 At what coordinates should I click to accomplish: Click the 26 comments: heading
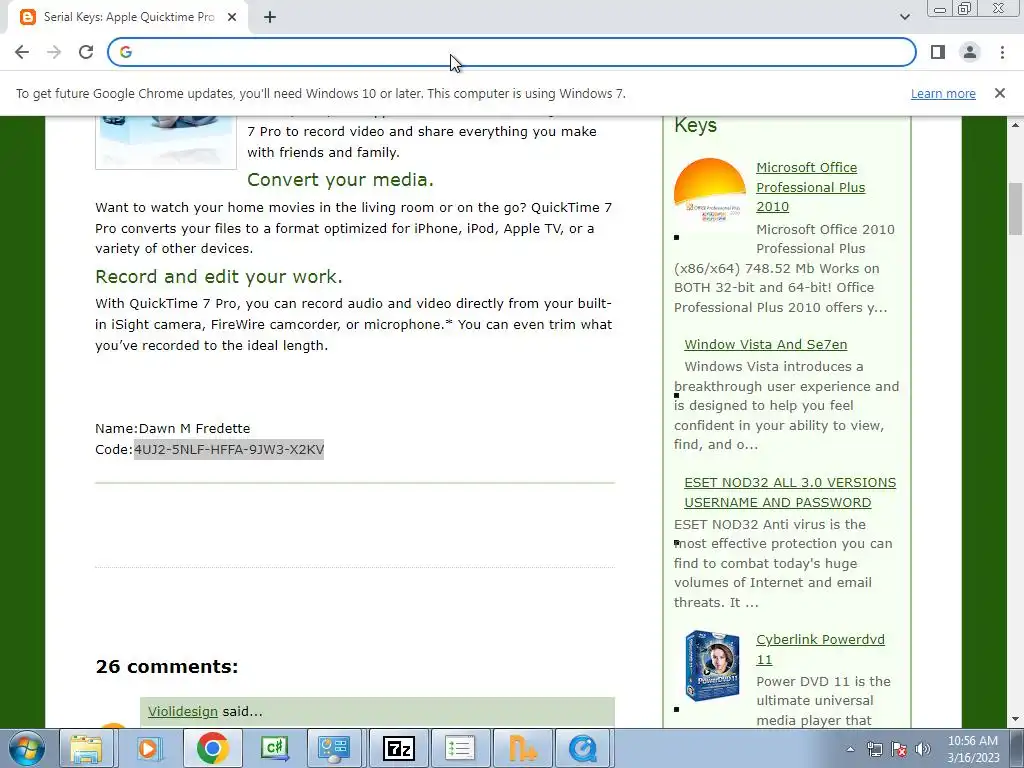pyautogui.click(x=167, y=666)
